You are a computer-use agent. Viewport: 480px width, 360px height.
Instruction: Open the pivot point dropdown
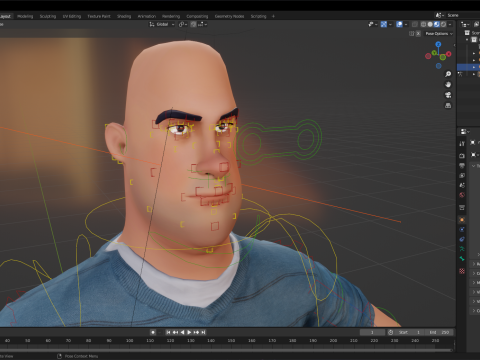pos(183,24)
